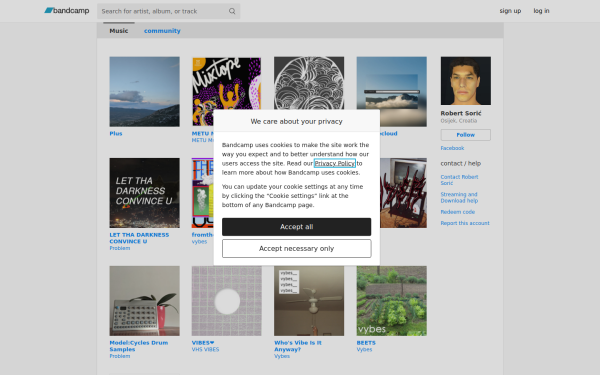This screenshot has height=375, width=600.
Task: Open the BEETS garden album cover
Action: [x=392, y=301]
